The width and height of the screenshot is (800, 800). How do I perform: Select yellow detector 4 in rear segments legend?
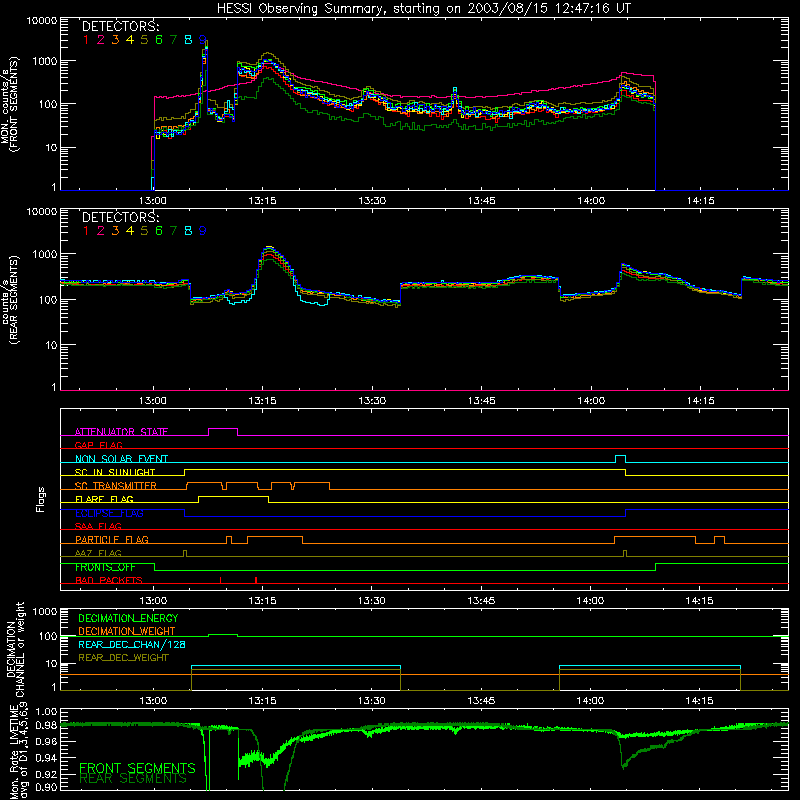tap(130, 231)
